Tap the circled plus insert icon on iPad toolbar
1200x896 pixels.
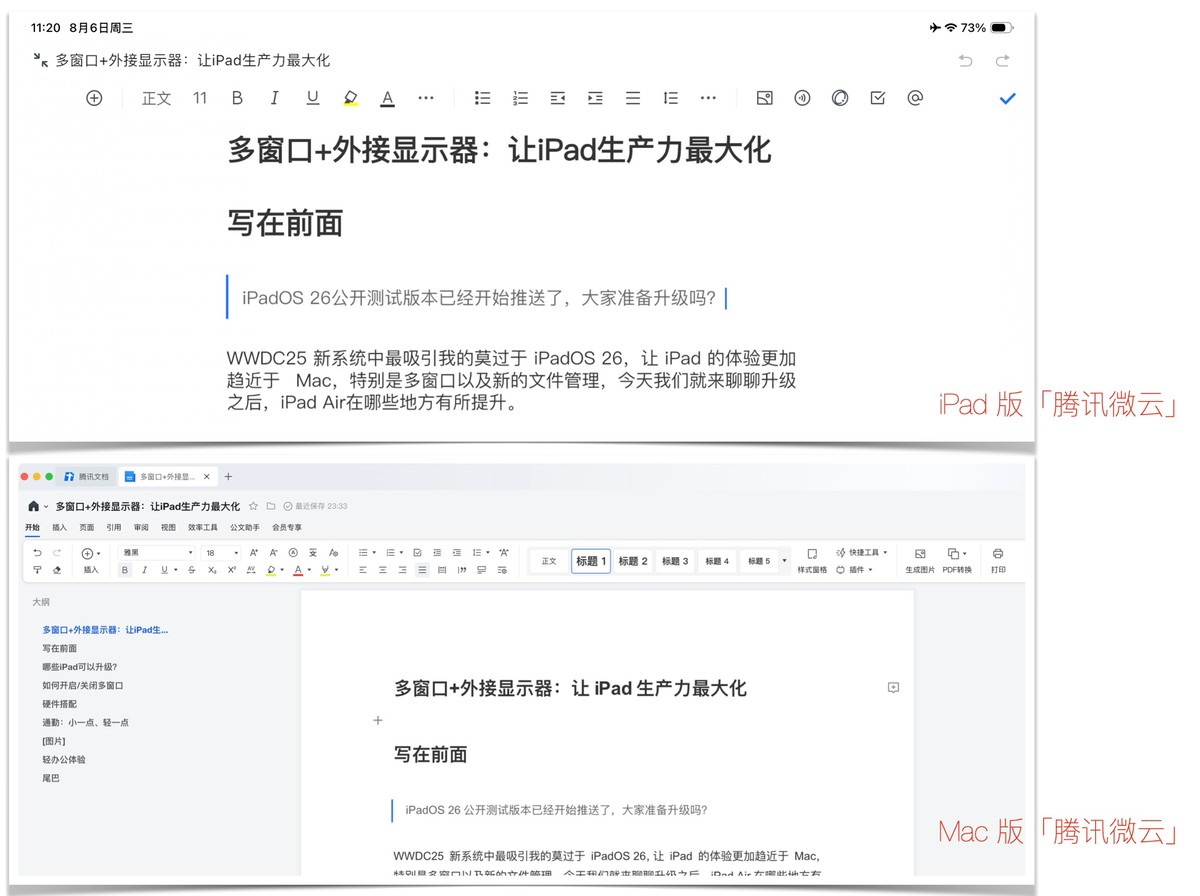click(94, 98)
